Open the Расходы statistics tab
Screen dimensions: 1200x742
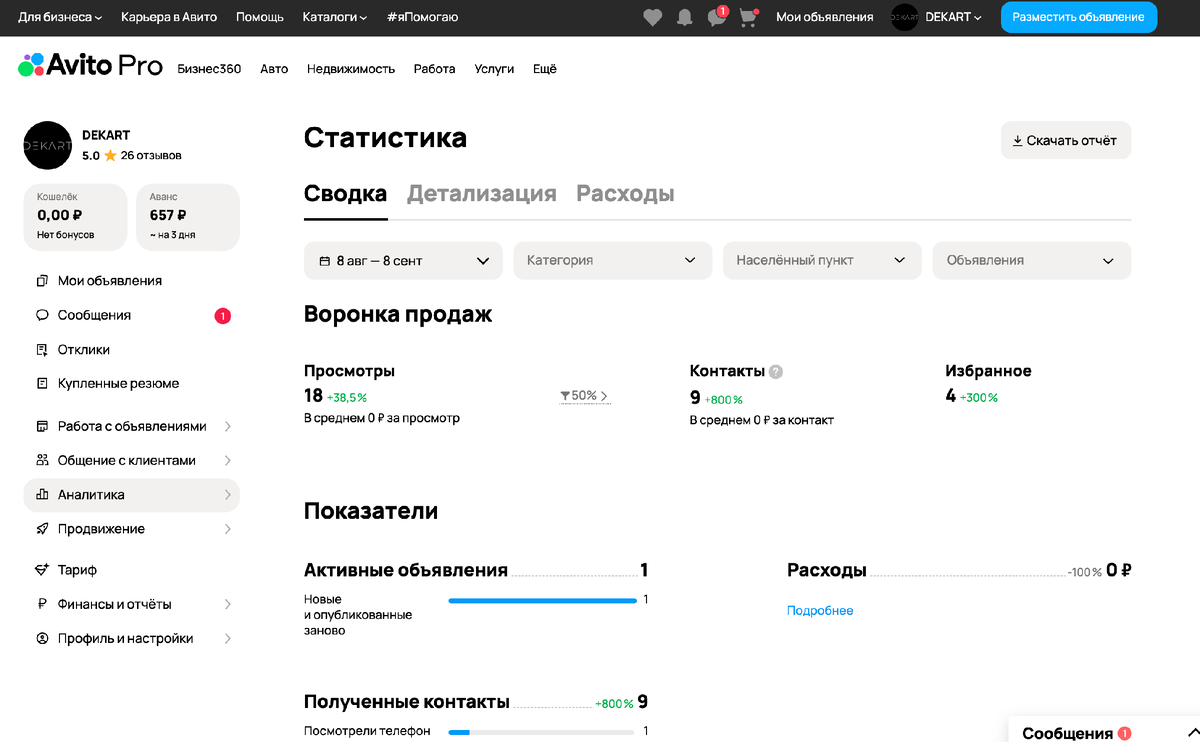click(x=625, y=194)
